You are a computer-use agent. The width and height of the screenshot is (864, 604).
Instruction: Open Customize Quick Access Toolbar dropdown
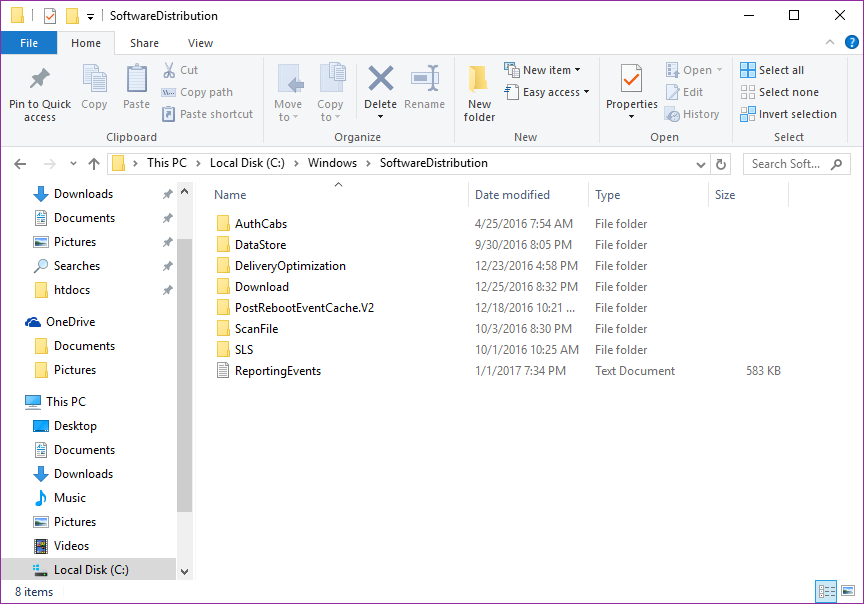[x=90, y=17]
